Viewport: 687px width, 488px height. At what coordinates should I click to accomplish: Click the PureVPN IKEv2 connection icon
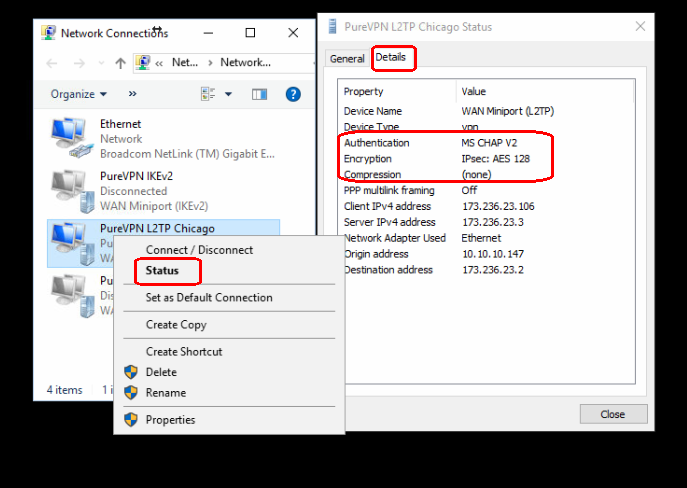click(x=72, y=191)
